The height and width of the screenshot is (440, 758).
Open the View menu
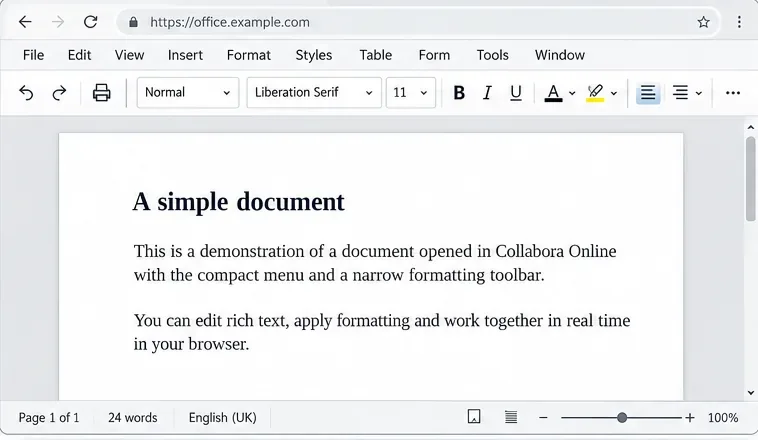point(129,55)
